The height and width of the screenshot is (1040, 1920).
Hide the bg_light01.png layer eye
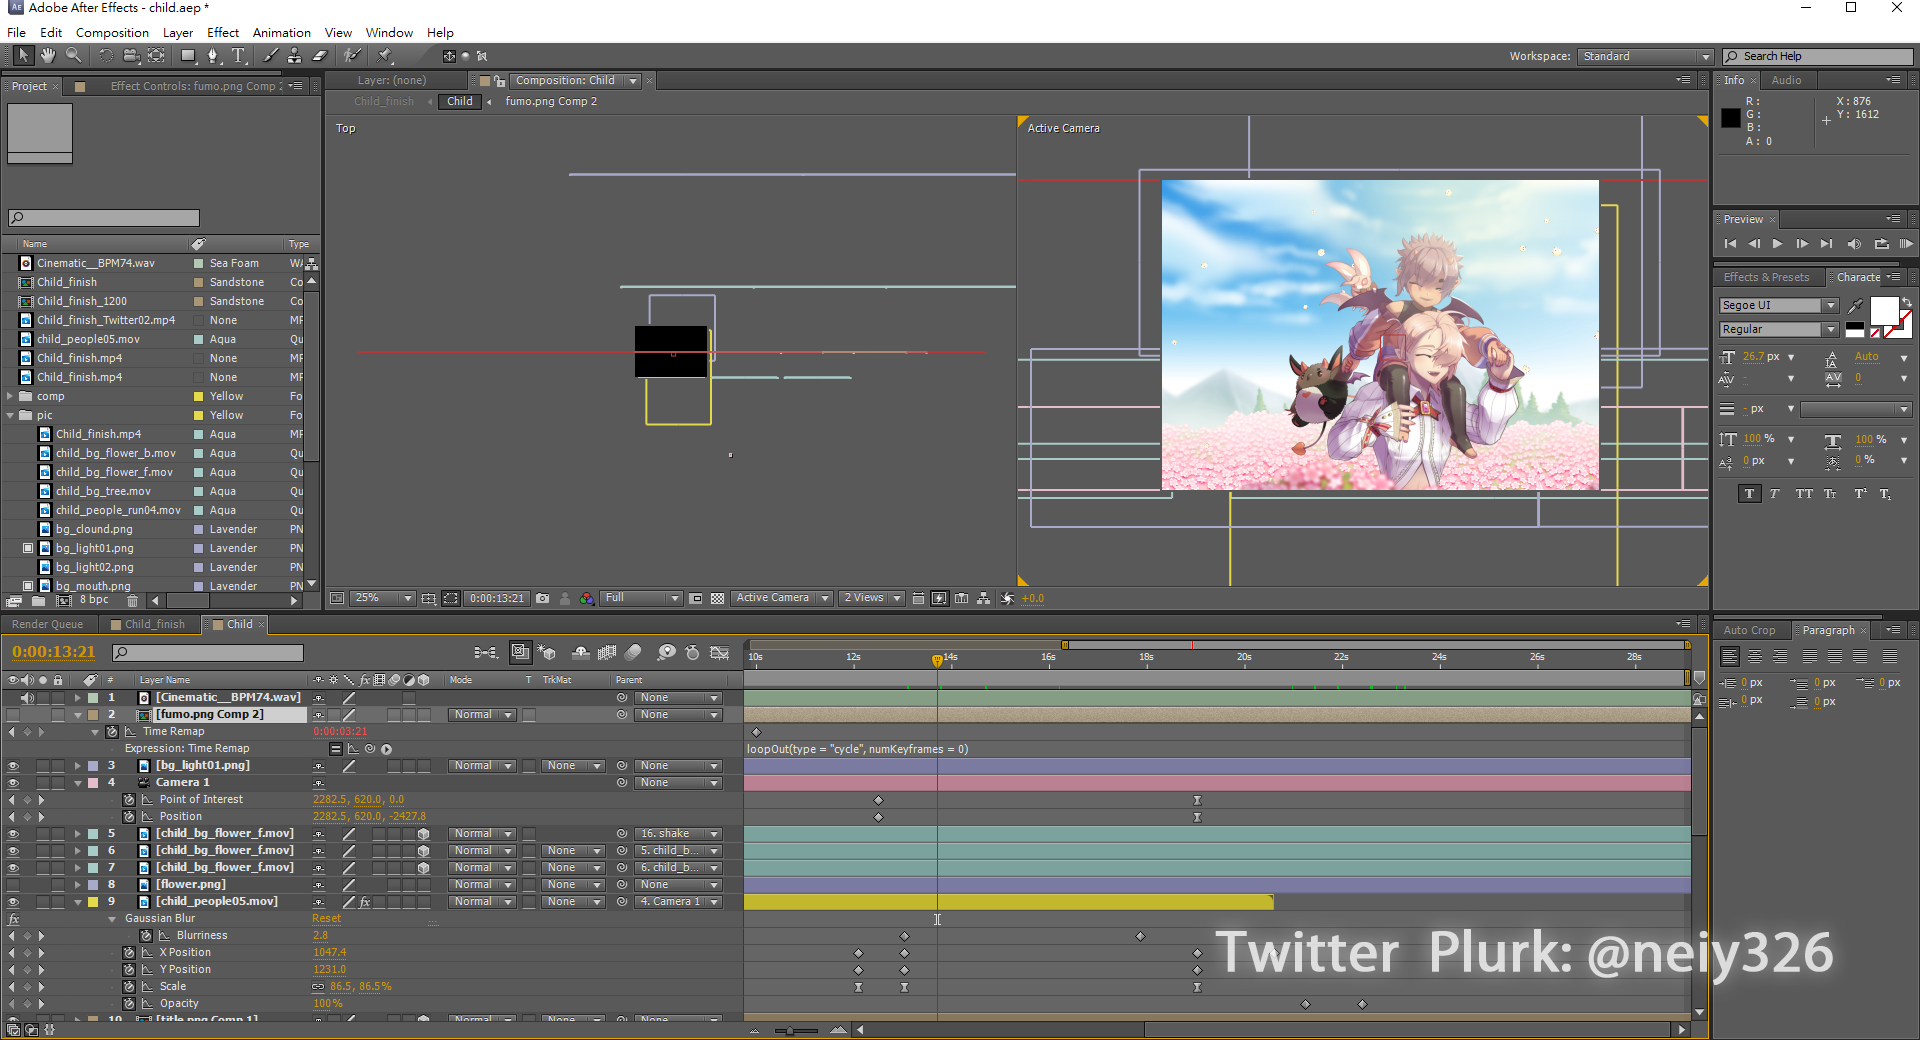[x=13, y=765]
